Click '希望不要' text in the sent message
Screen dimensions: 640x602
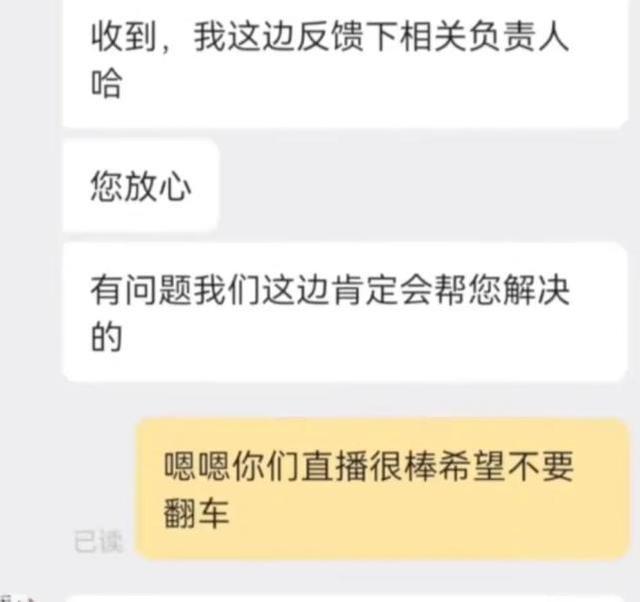click(506, 466)
